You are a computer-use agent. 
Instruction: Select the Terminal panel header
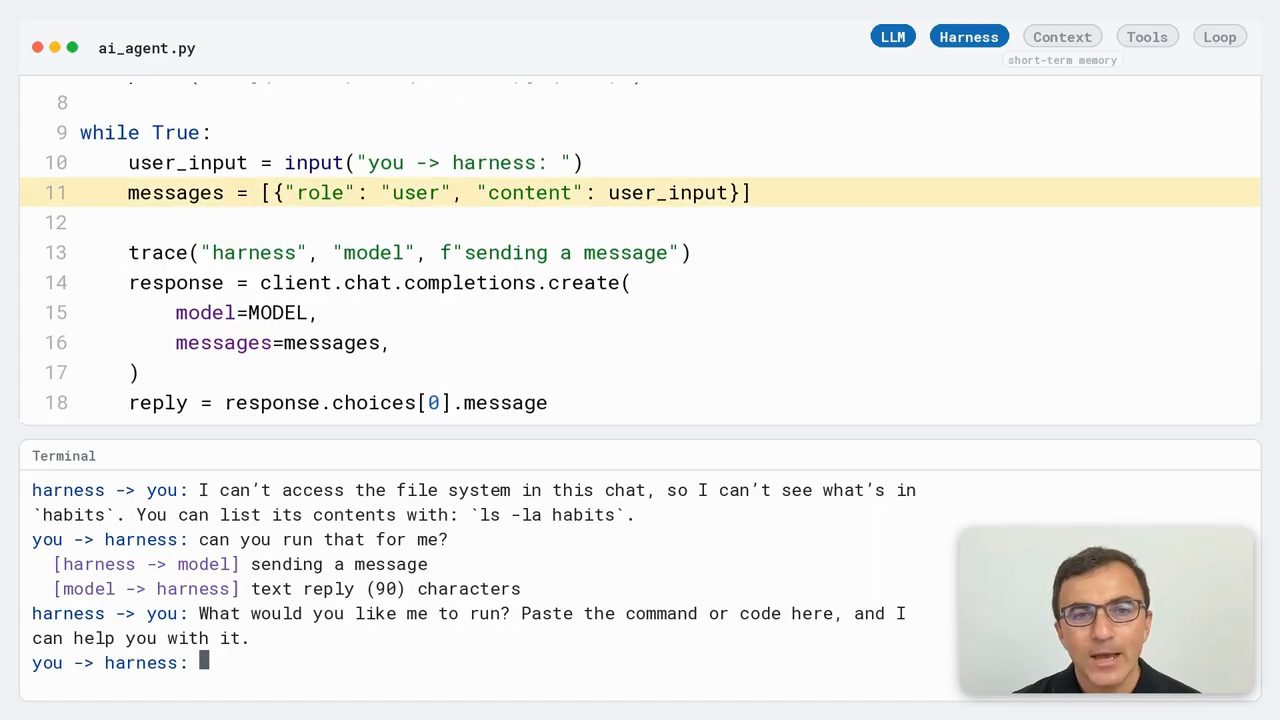click(x=64, y=456)
